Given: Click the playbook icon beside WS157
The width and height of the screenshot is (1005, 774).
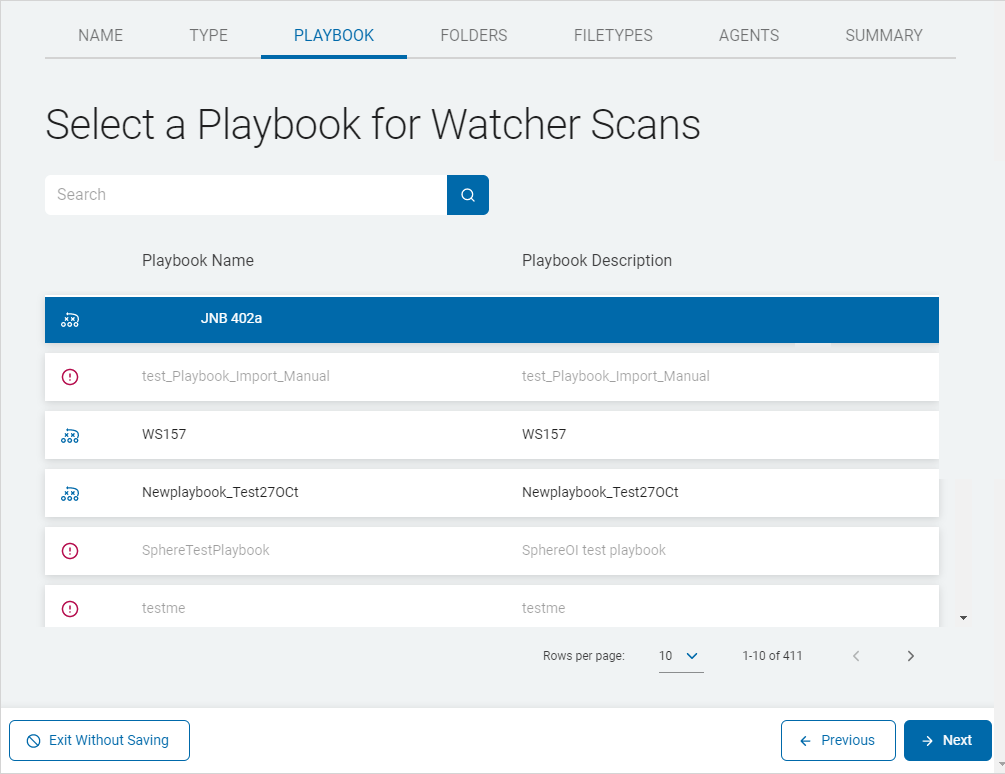Looking at the screenshot, I should (x=70, y=435).
